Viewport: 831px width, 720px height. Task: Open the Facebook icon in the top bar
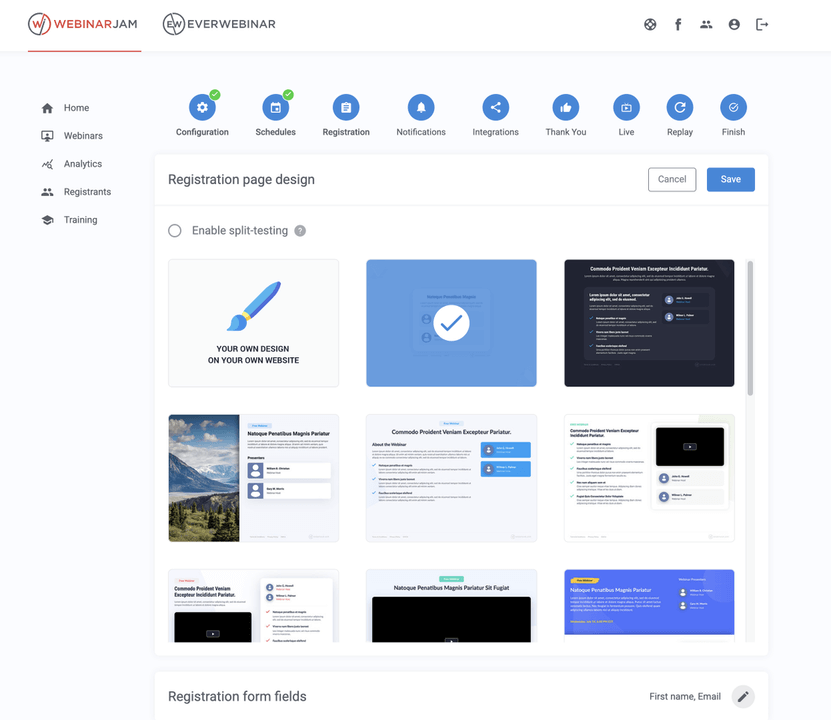pos(678,24)
